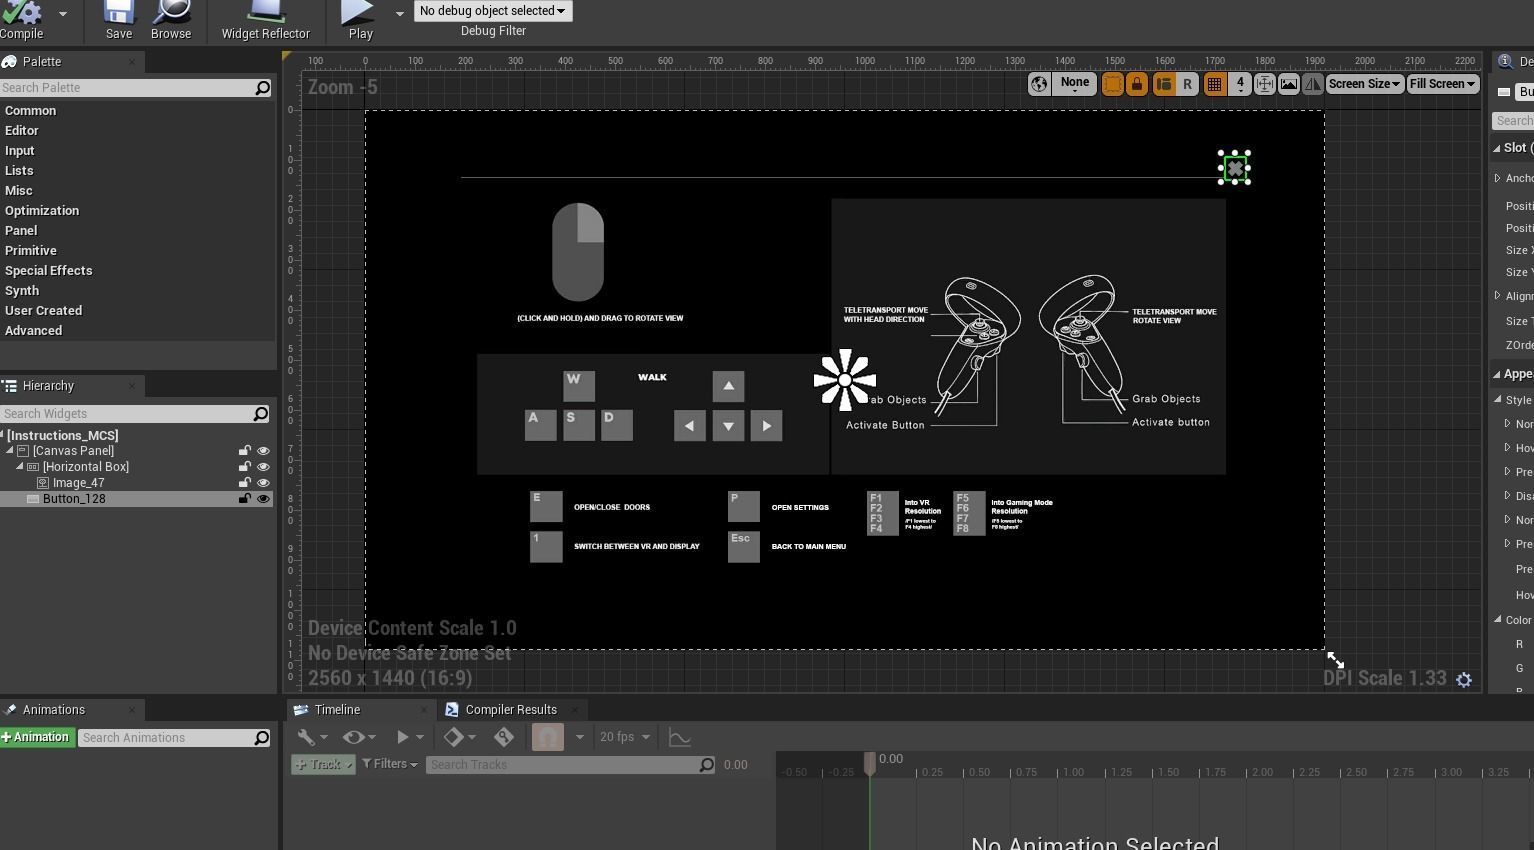The height and width of the screenshot is (850, 1534).
Task: Select Button_128 in the Hierarchy
Action: (x=74, y=499)
